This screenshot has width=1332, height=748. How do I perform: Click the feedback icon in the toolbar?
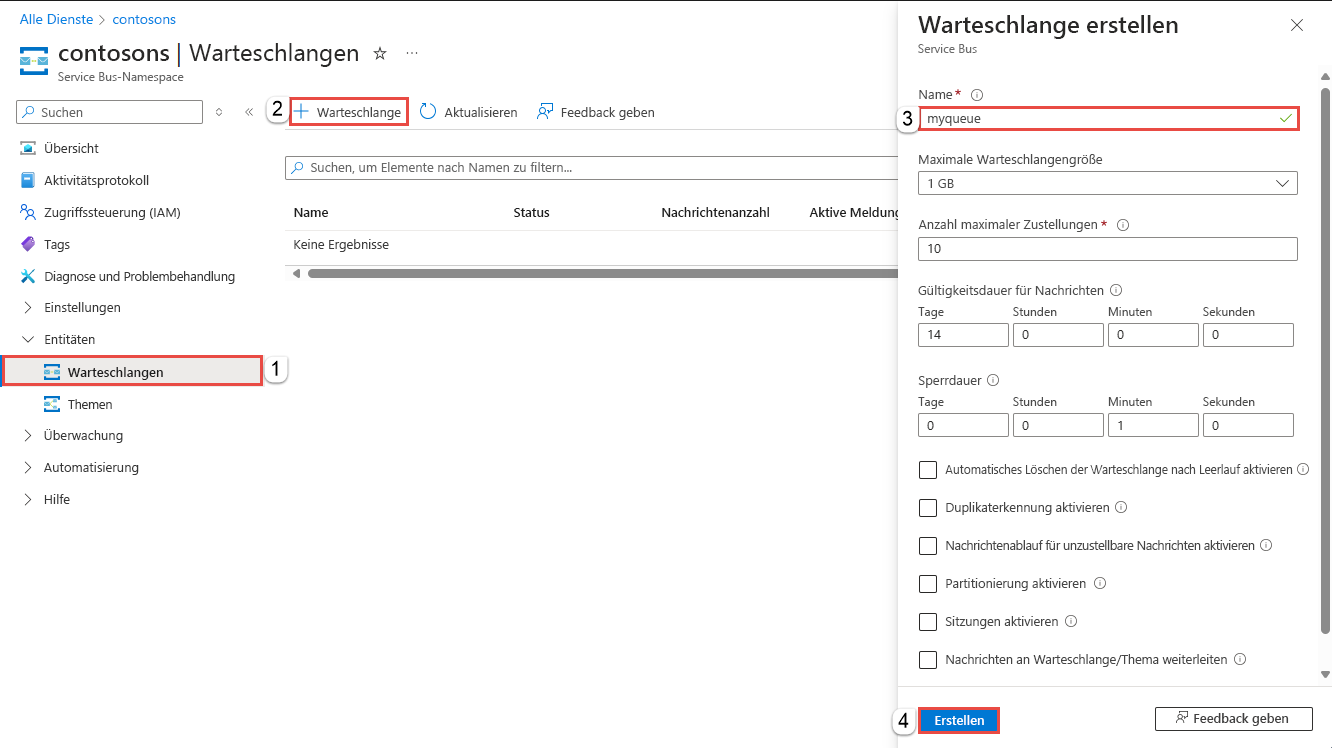click(545, 112)
